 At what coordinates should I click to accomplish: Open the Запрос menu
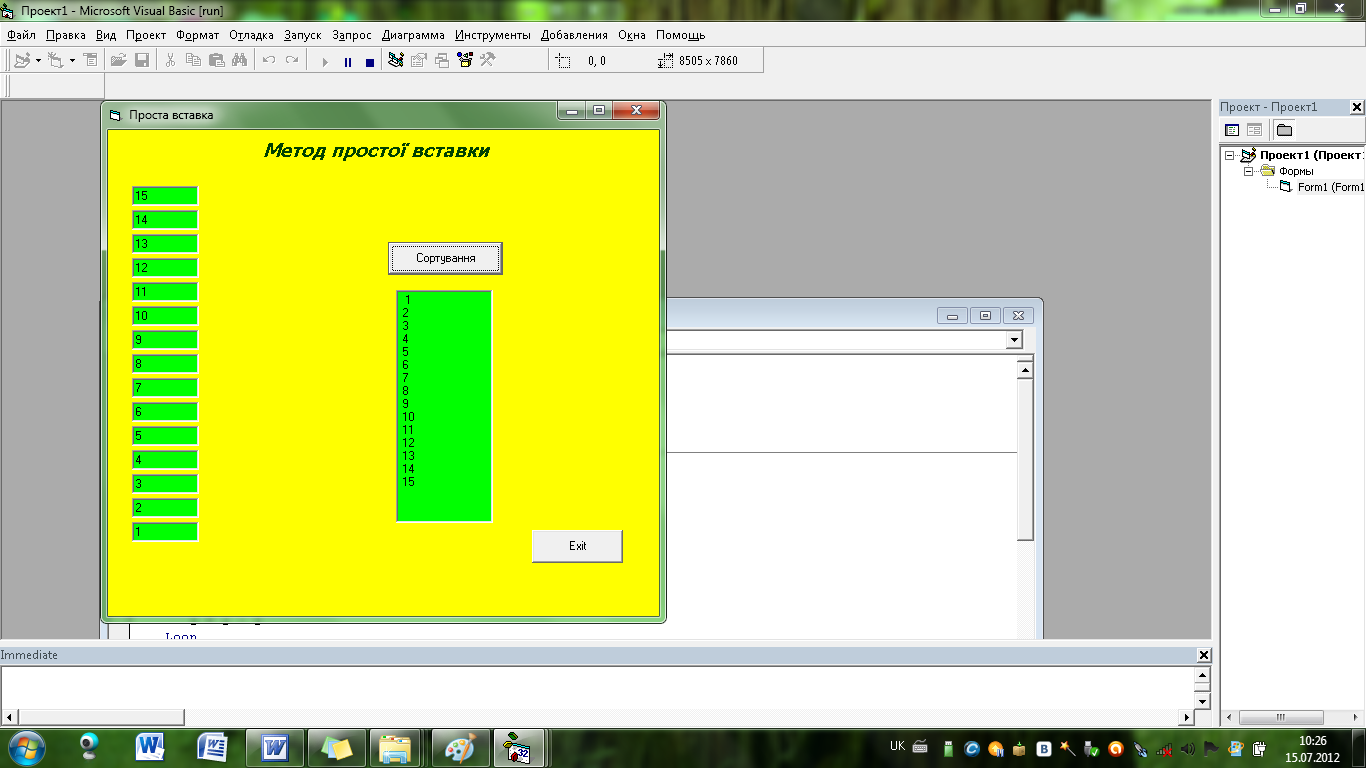(x=352, y=35)
